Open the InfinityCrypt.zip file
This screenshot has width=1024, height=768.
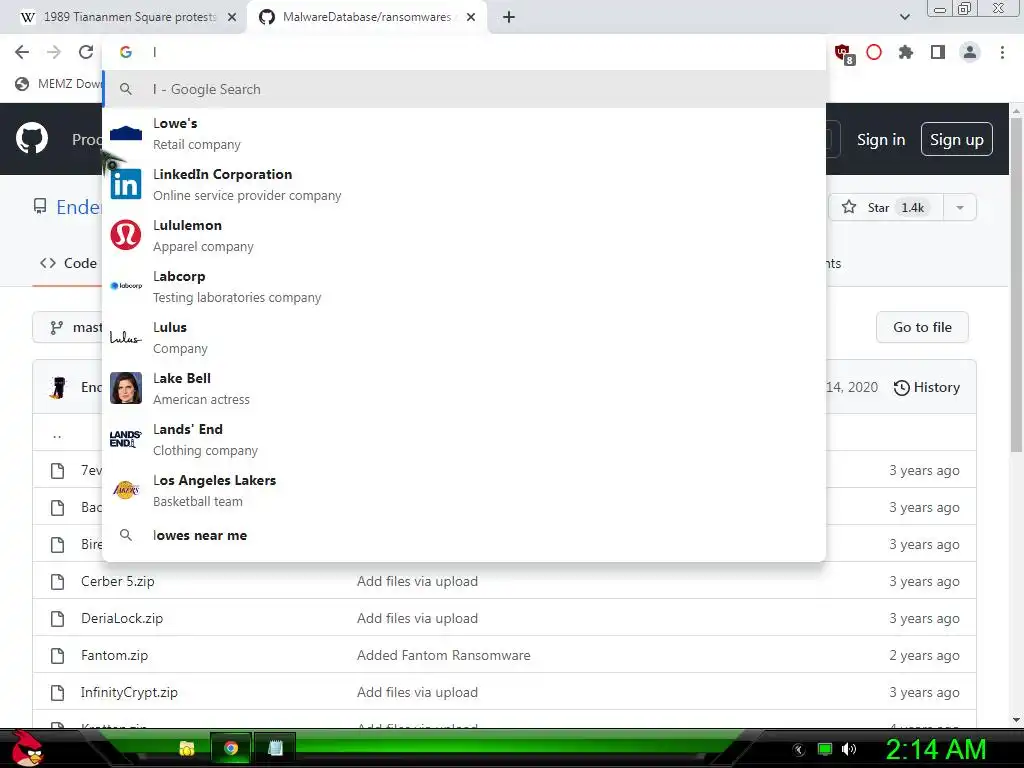129,692
